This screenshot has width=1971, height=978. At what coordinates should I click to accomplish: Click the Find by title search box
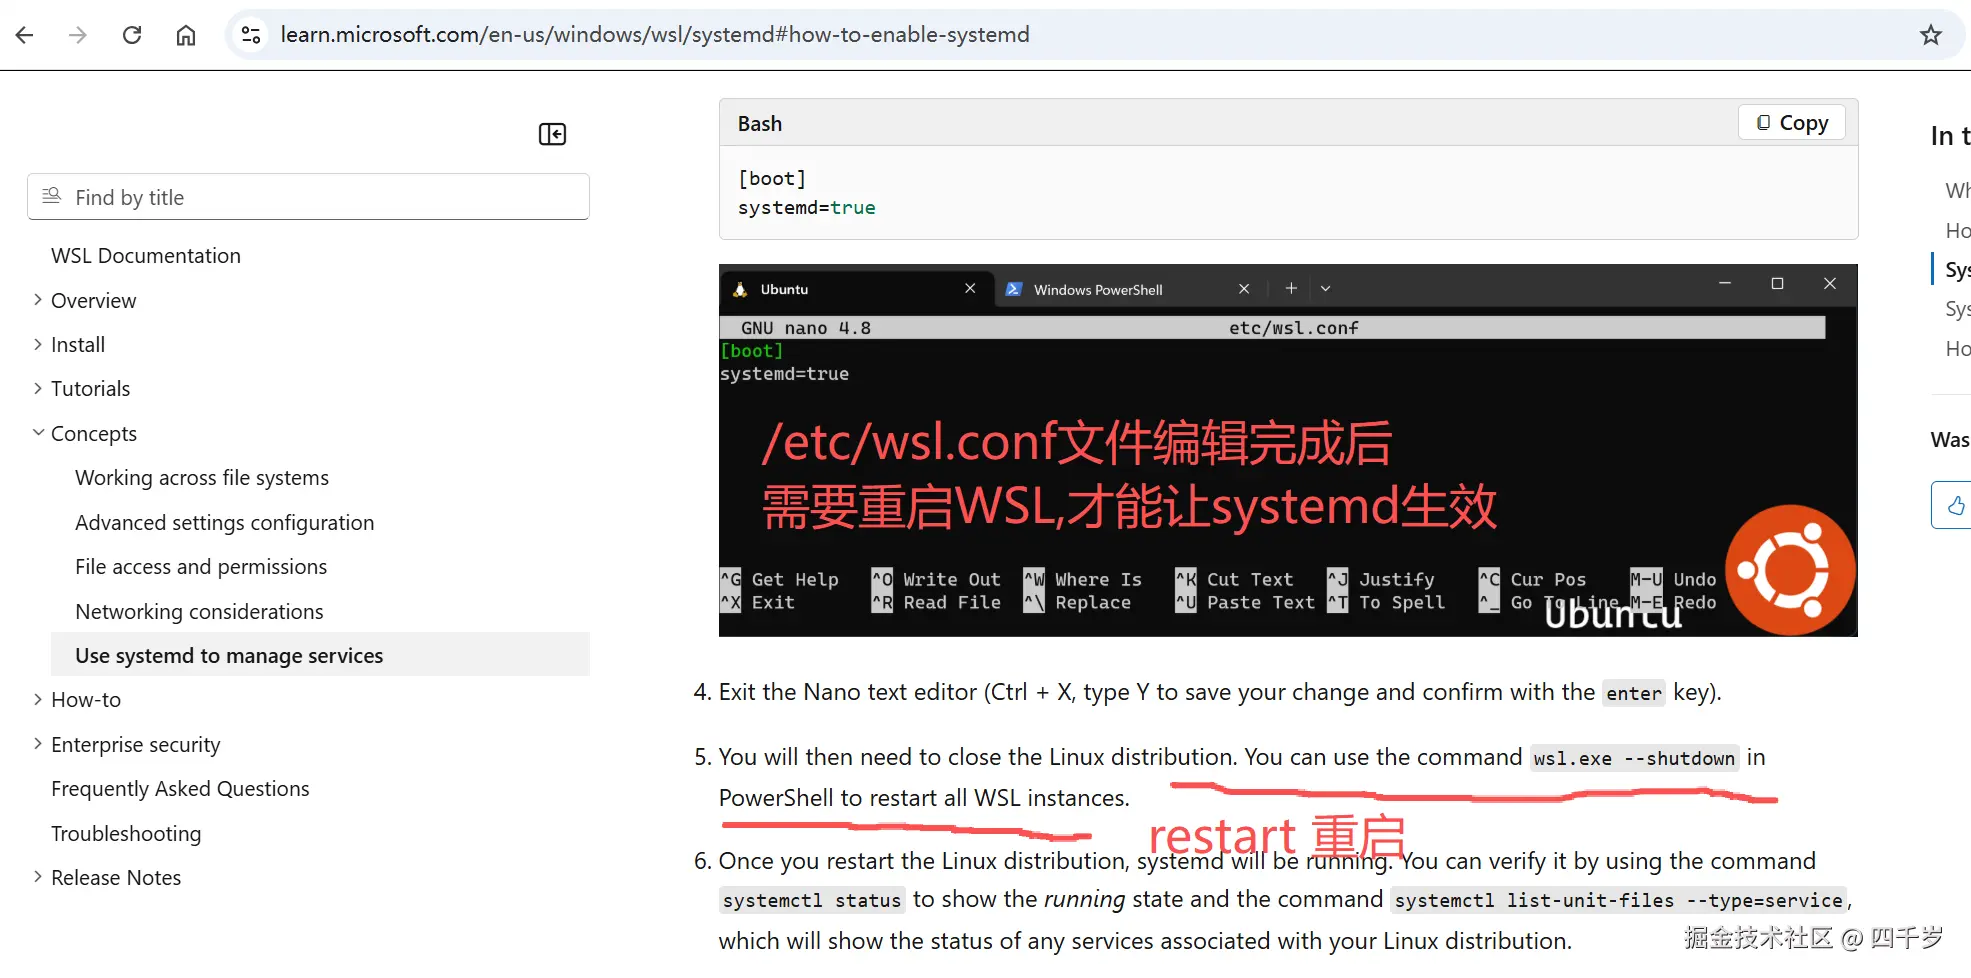pos(308,197)
